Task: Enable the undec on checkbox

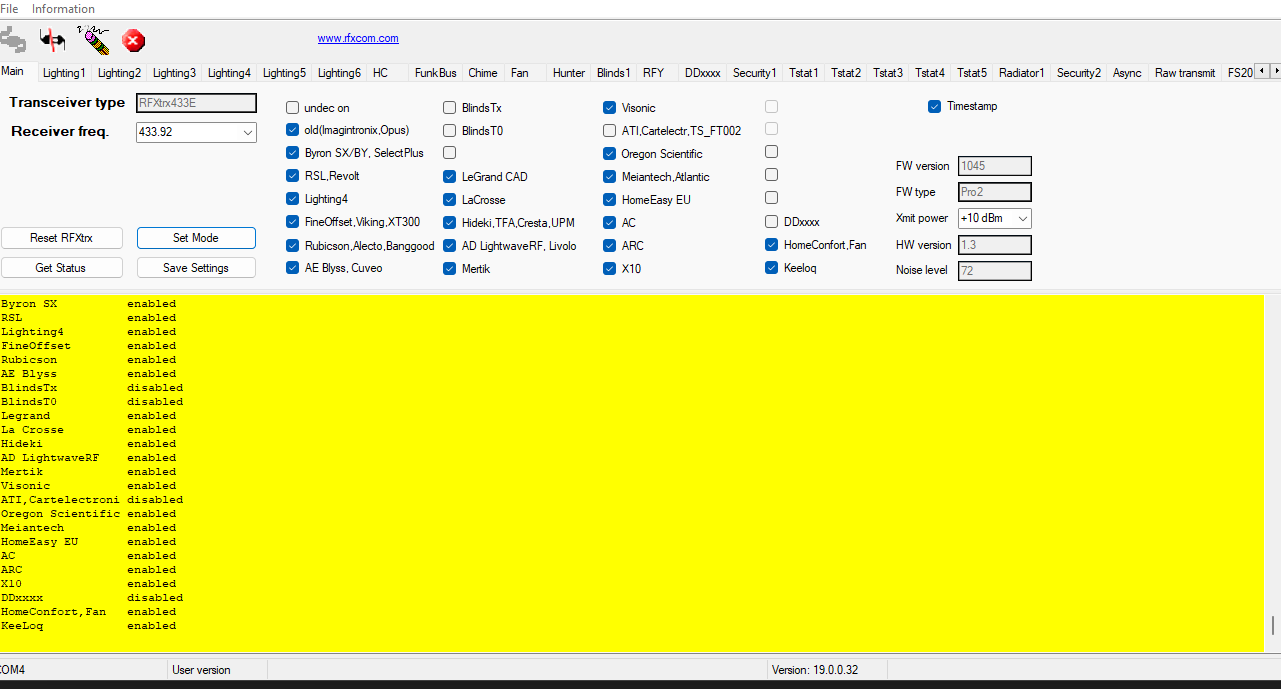Action: [x=293, y=108]
